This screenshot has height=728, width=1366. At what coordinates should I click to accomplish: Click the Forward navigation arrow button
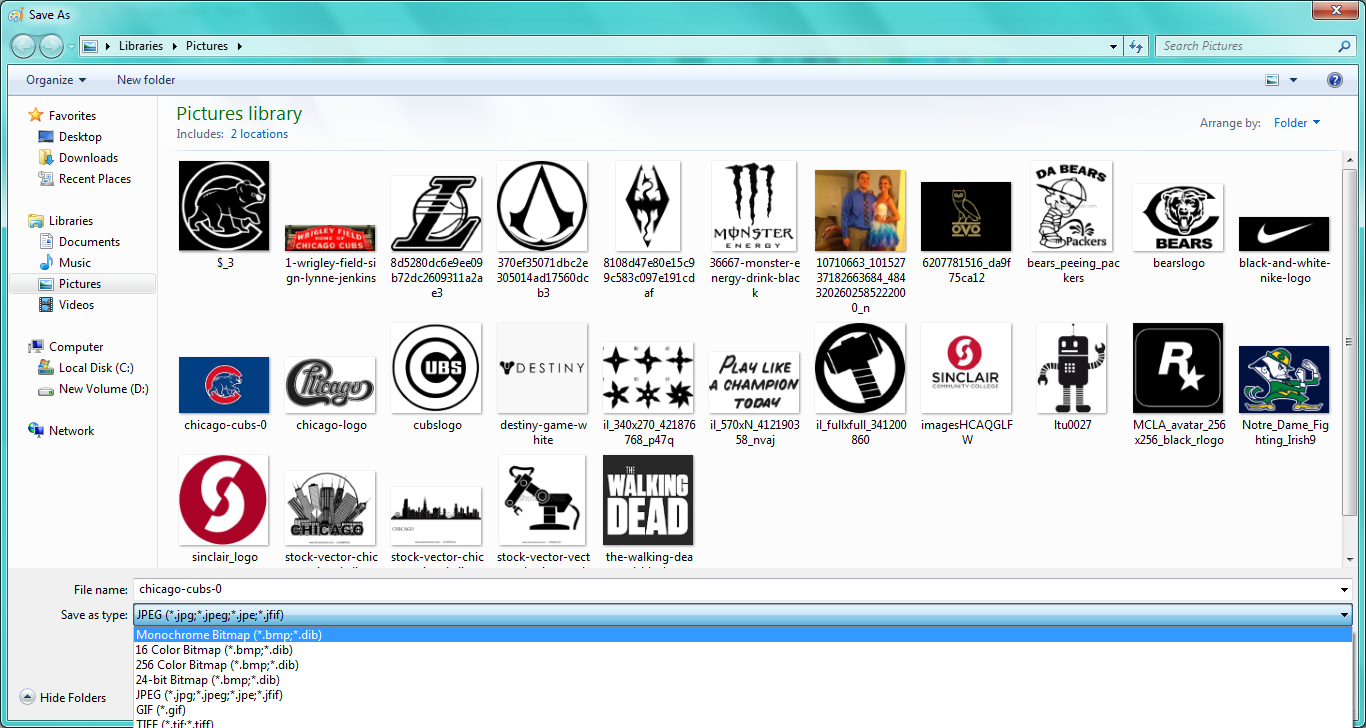pyautogui.click(x=51, y=46)
